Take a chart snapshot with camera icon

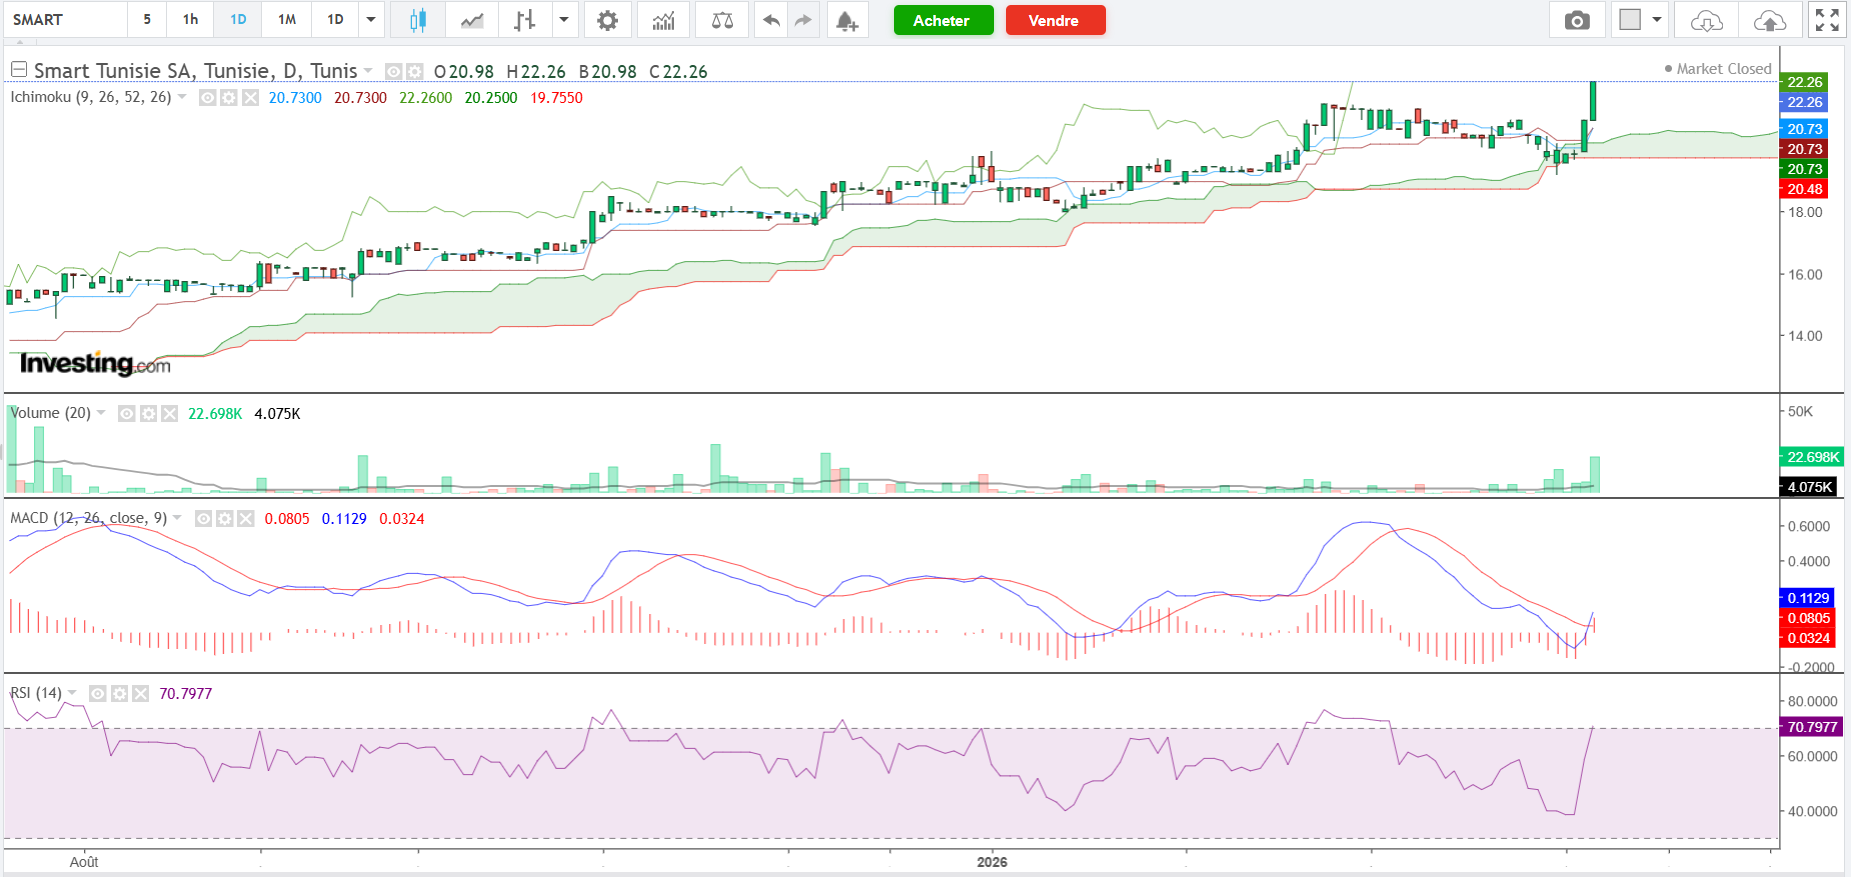(x=1577, y=20)
